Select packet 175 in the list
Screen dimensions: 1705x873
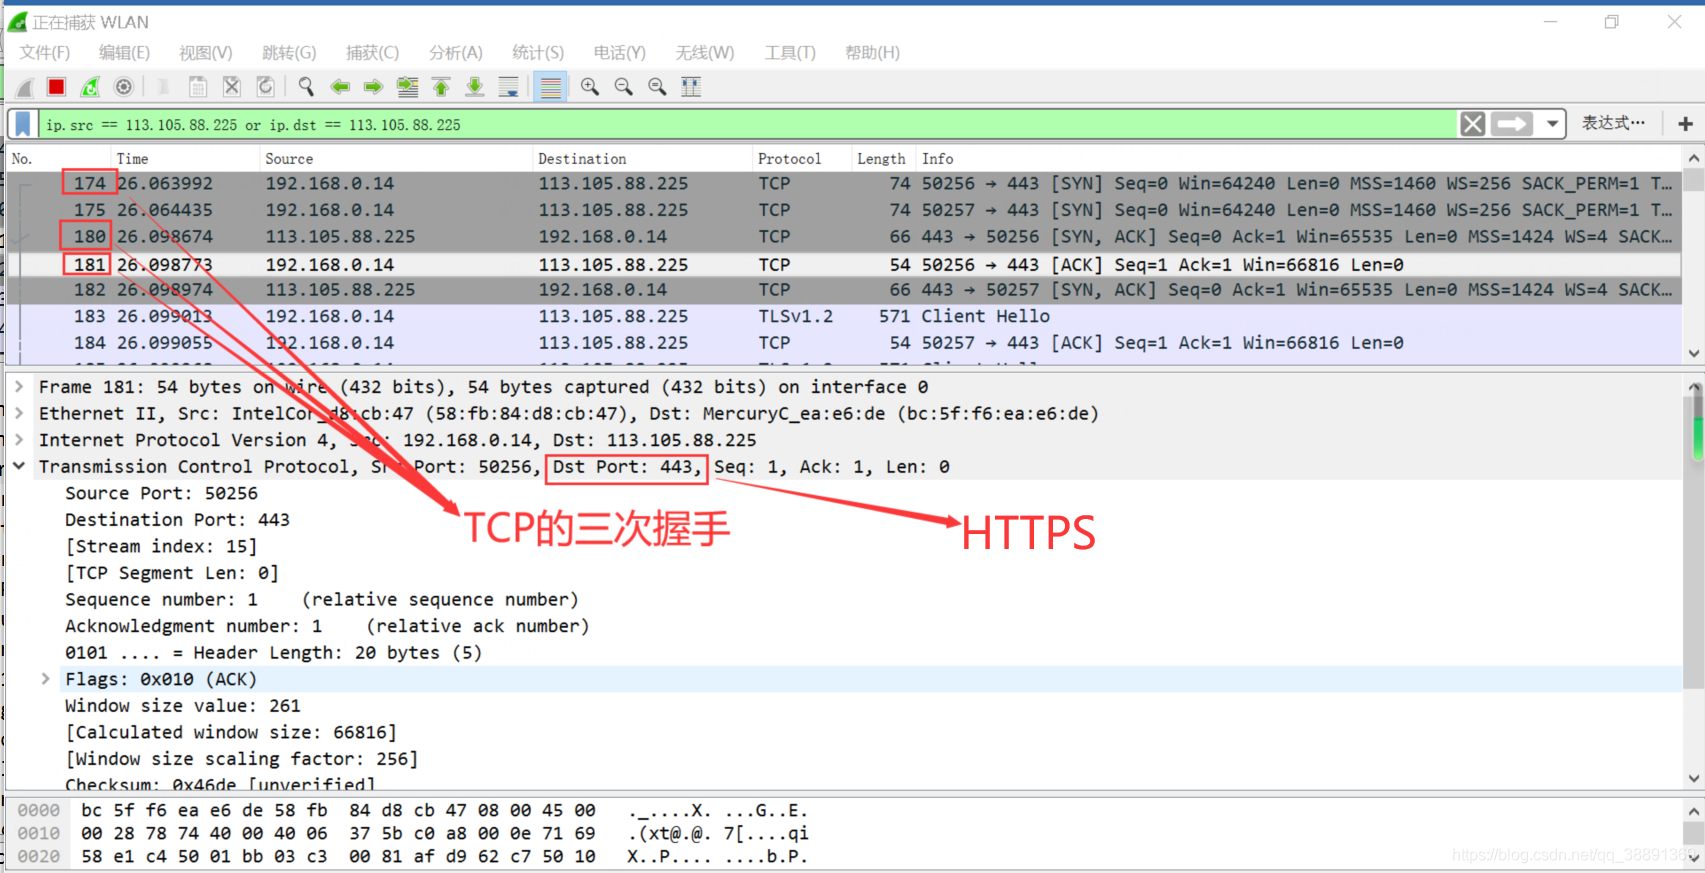[844, 210]
